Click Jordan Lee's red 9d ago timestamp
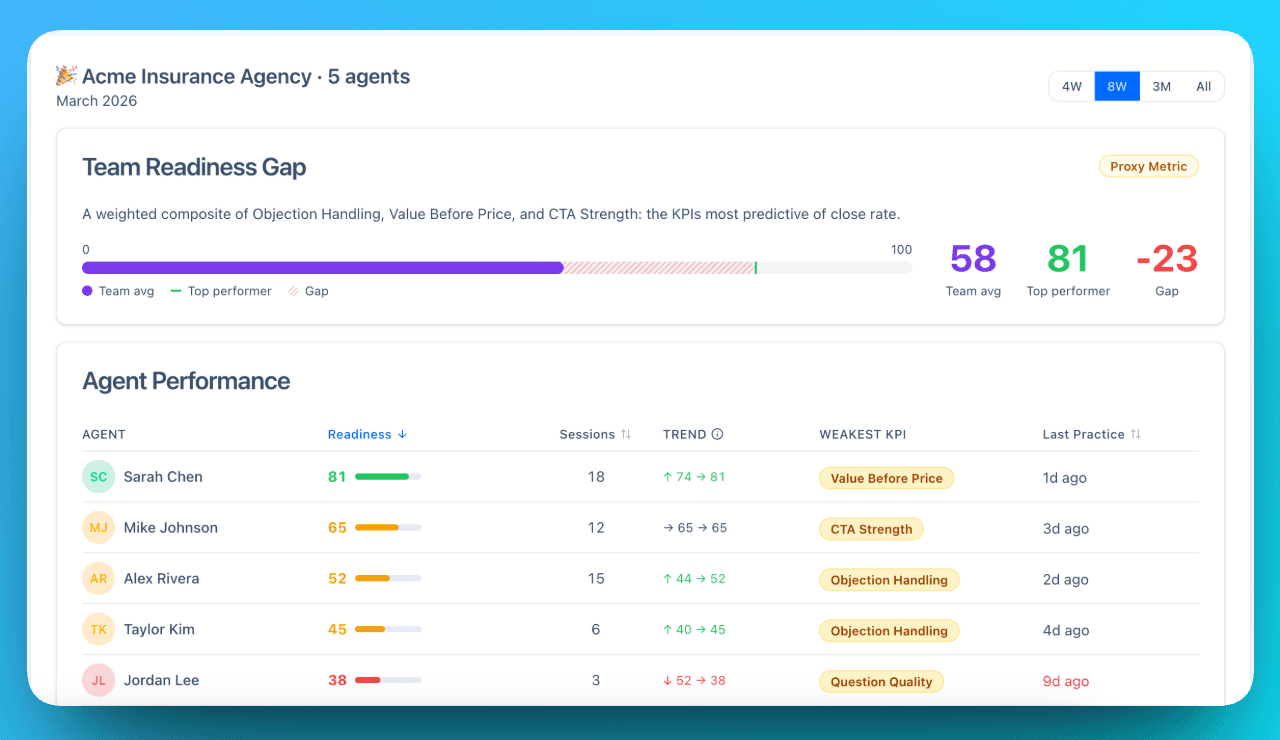 [x=1066, y=681]
